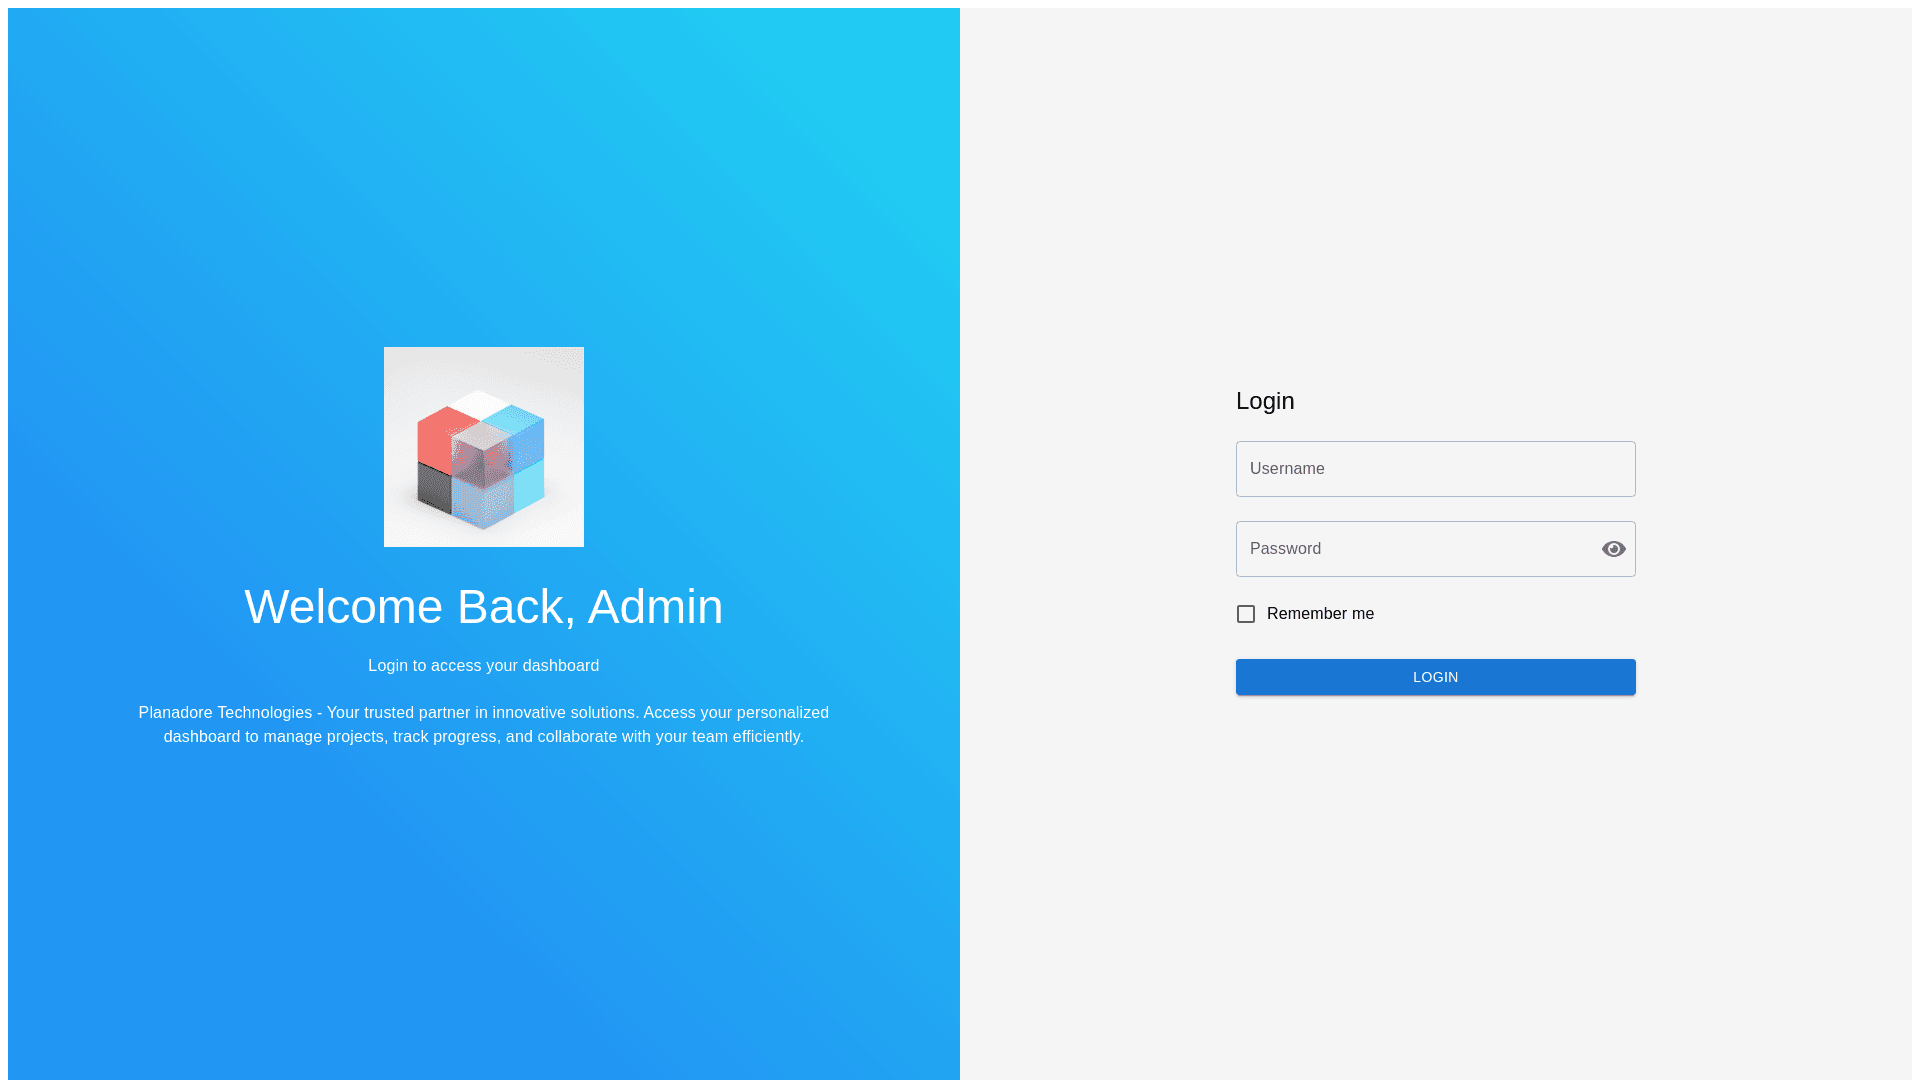
Task: Click the Remember me label text
Action: pyautogui.click(x=1320, y=614)
